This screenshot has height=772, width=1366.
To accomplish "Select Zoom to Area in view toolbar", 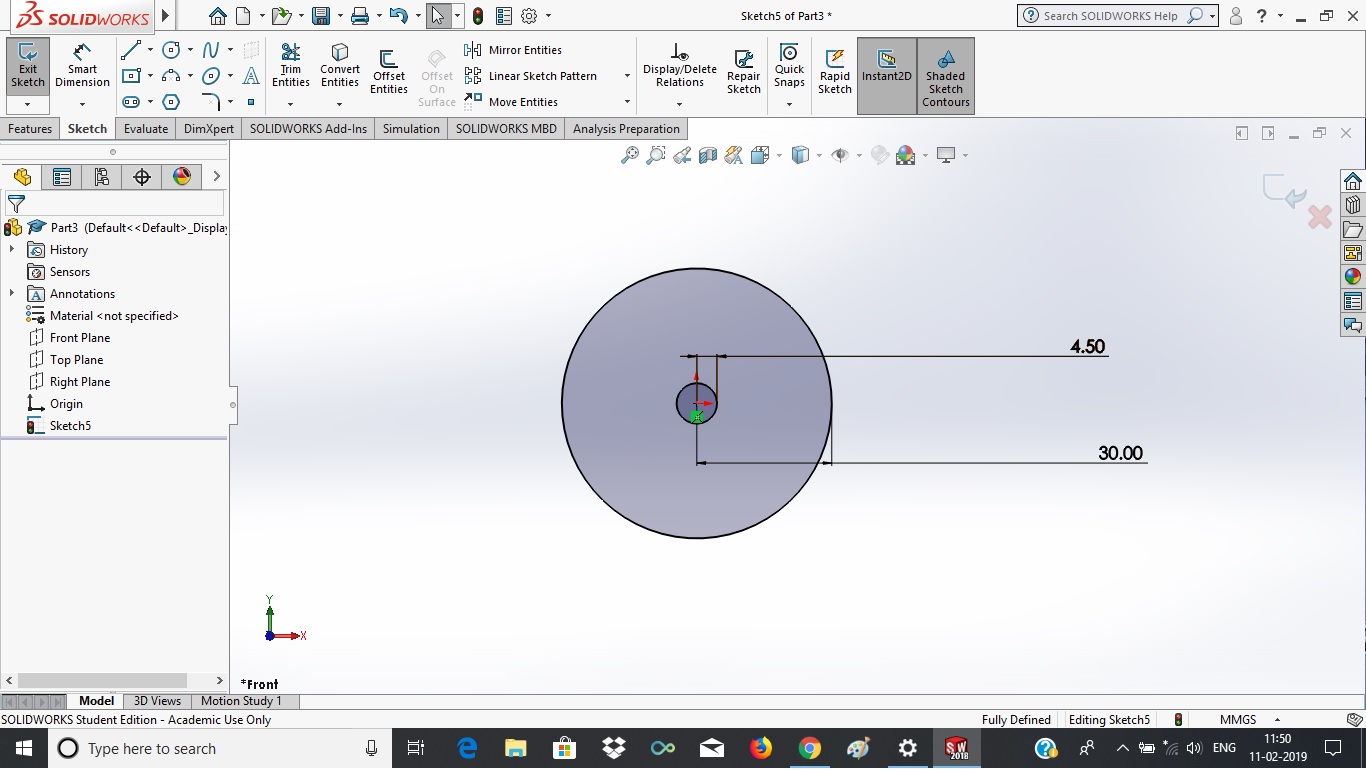I will [656, 155].
